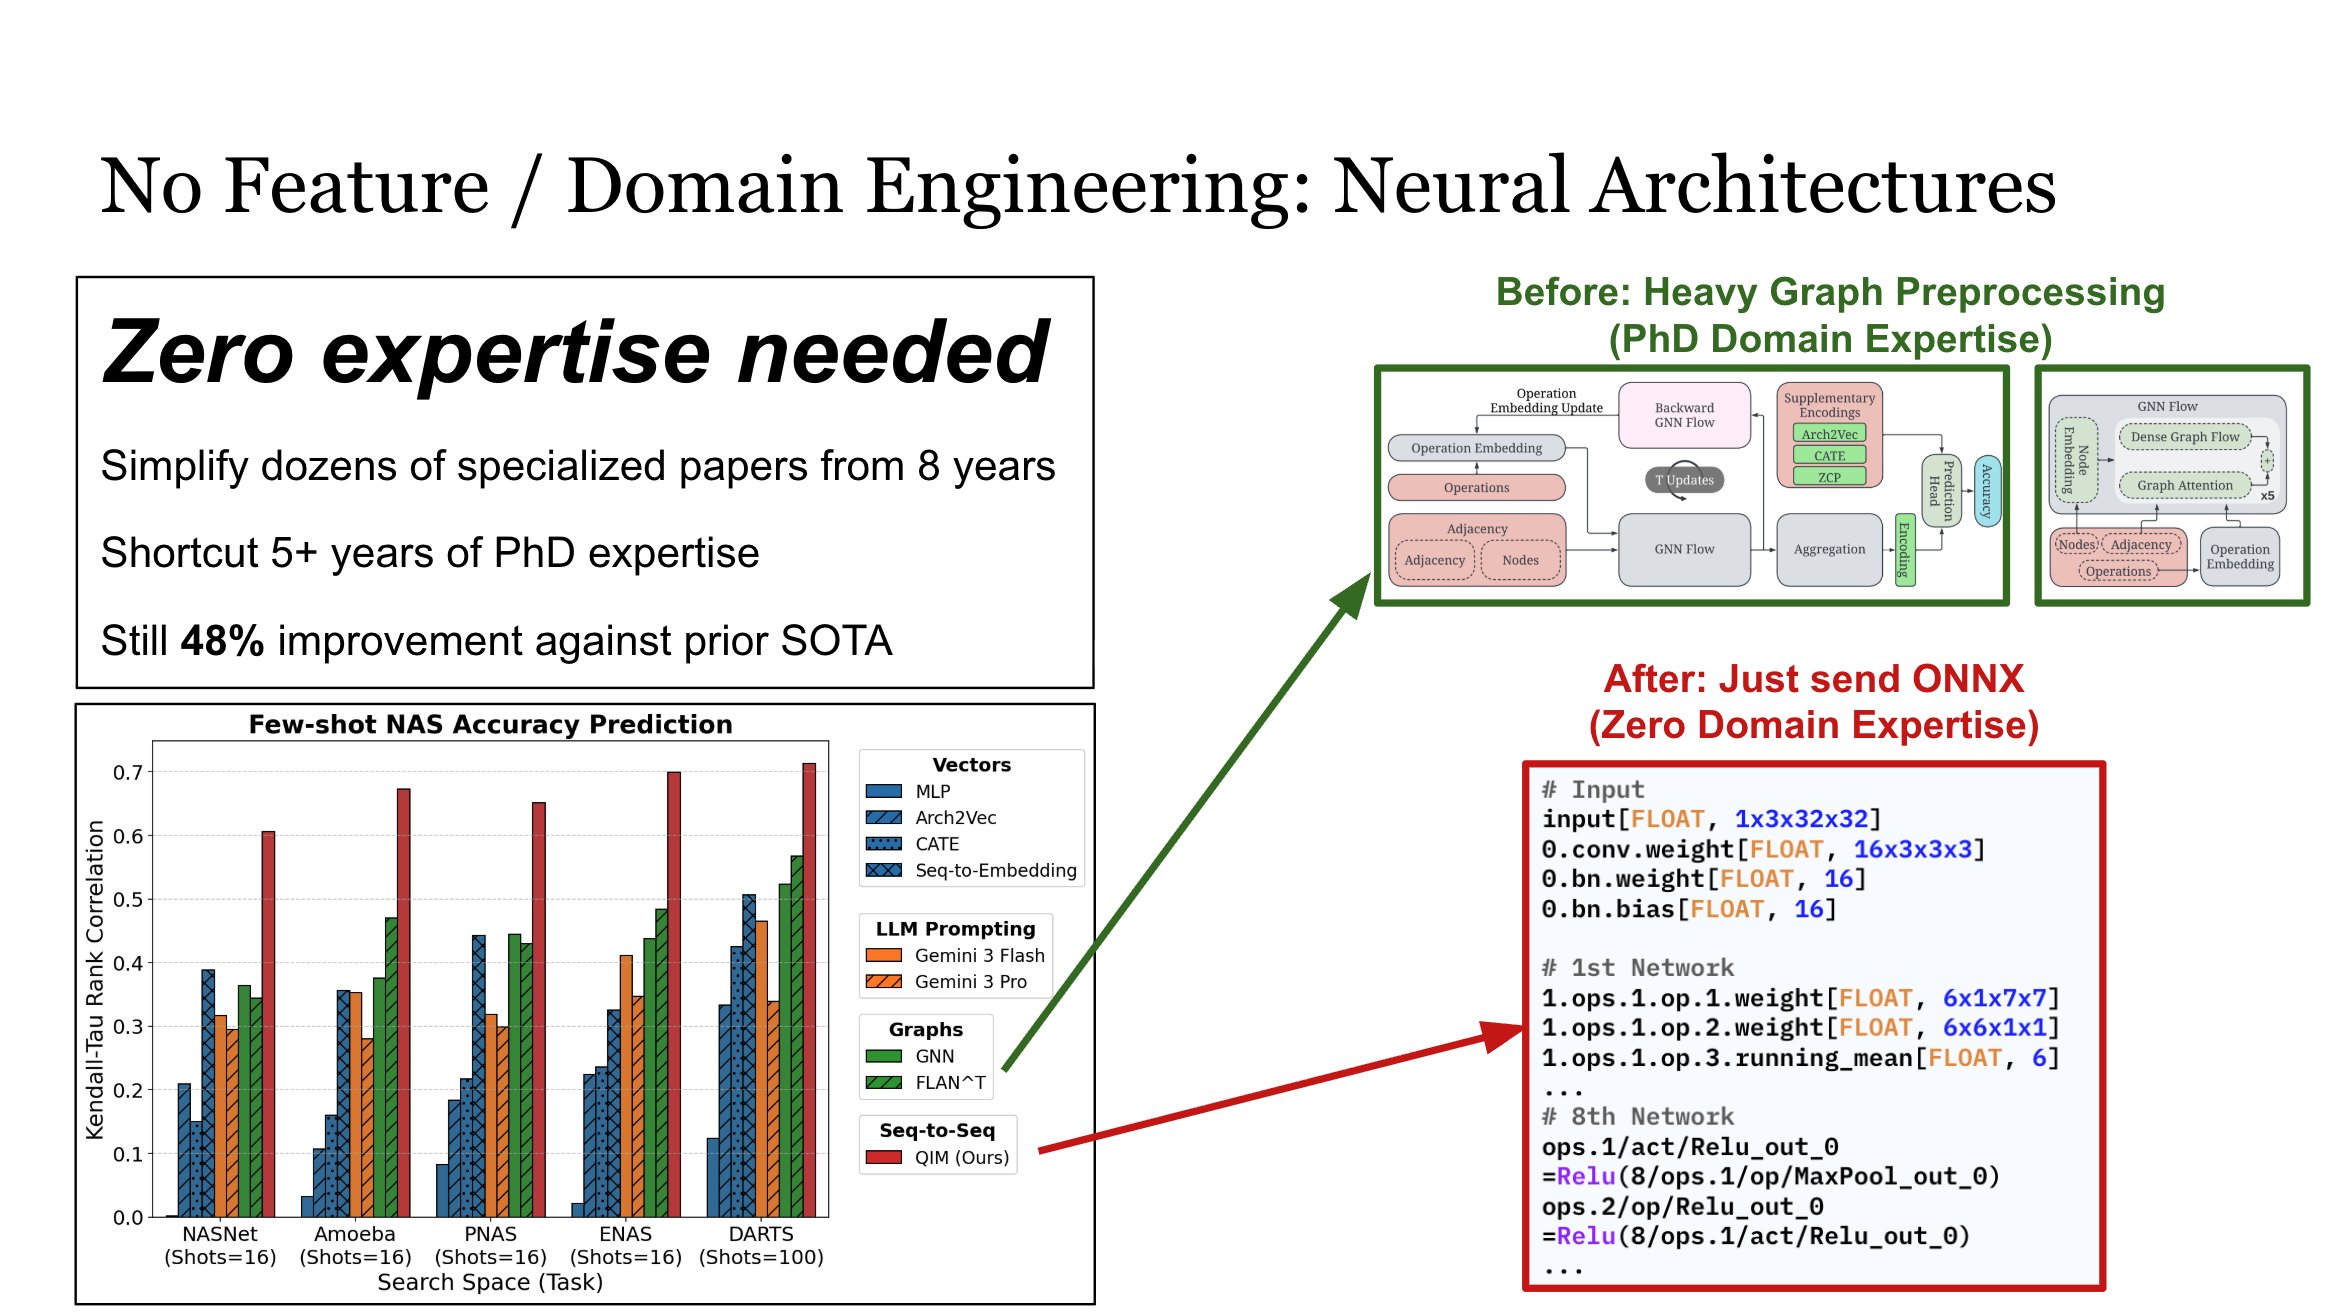This screenshot has height=1315, width=2338.
Task: Click the vertical 'Prediction Head' block
Action: click(x=1941, y=490)
